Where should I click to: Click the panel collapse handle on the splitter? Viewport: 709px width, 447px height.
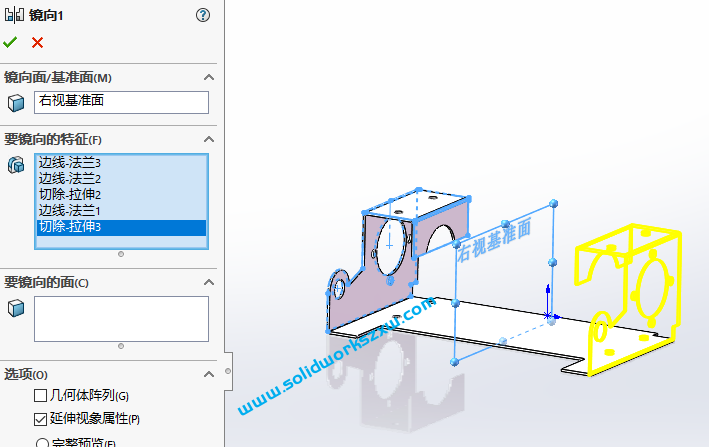coord(228,371)
